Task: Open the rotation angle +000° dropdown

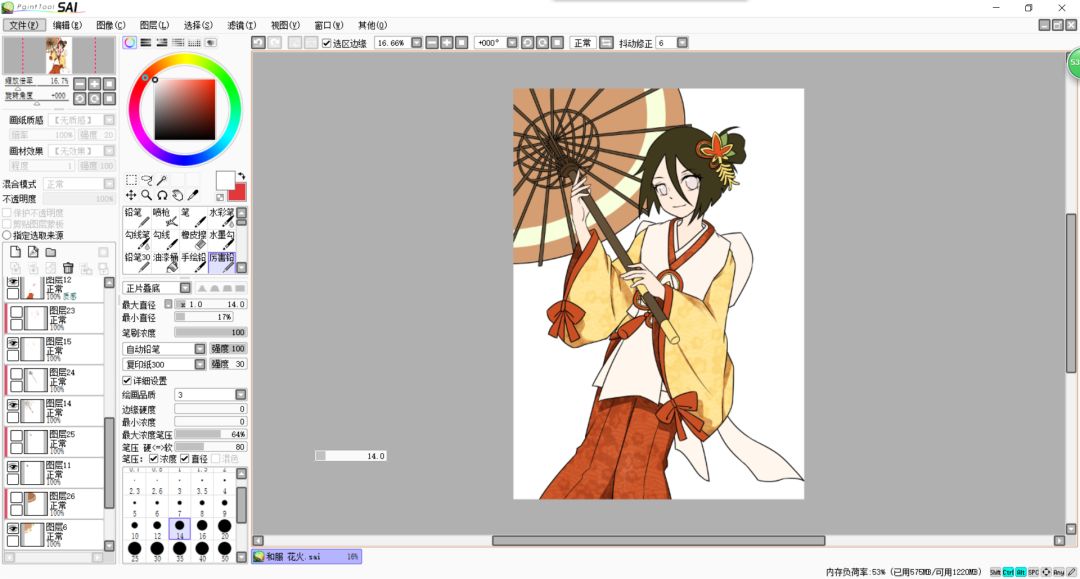Action: pos(512,43)
